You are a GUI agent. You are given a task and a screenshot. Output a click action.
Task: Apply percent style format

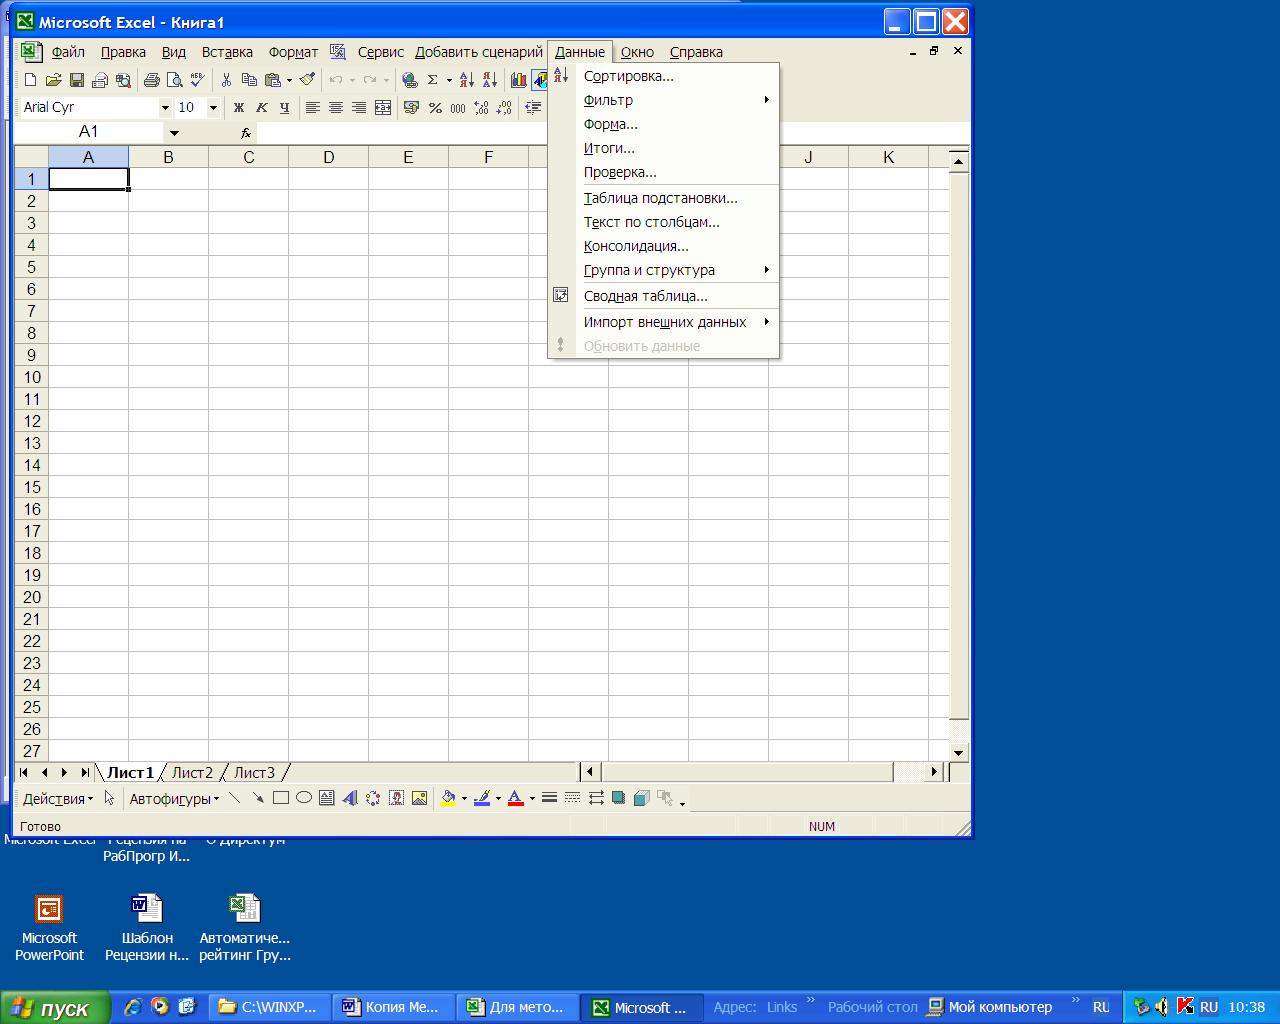click(x=435, y=107)
